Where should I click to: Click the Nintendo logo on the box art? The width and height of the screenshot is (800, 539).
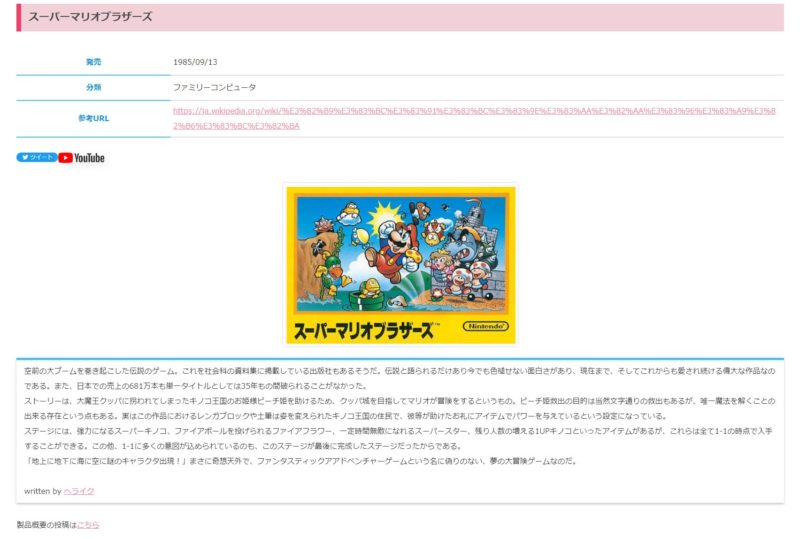(485, 327)
